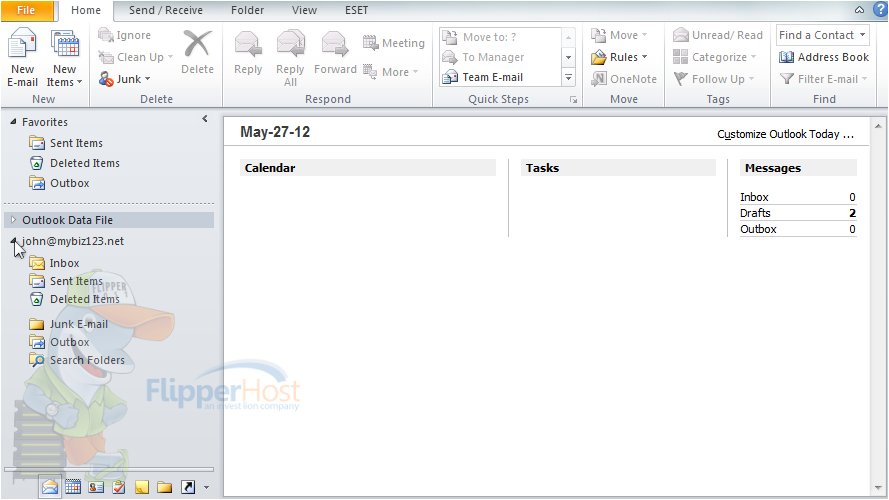Click the Delete button in ribbon
The image size is (889, 500).
[197, 53]
